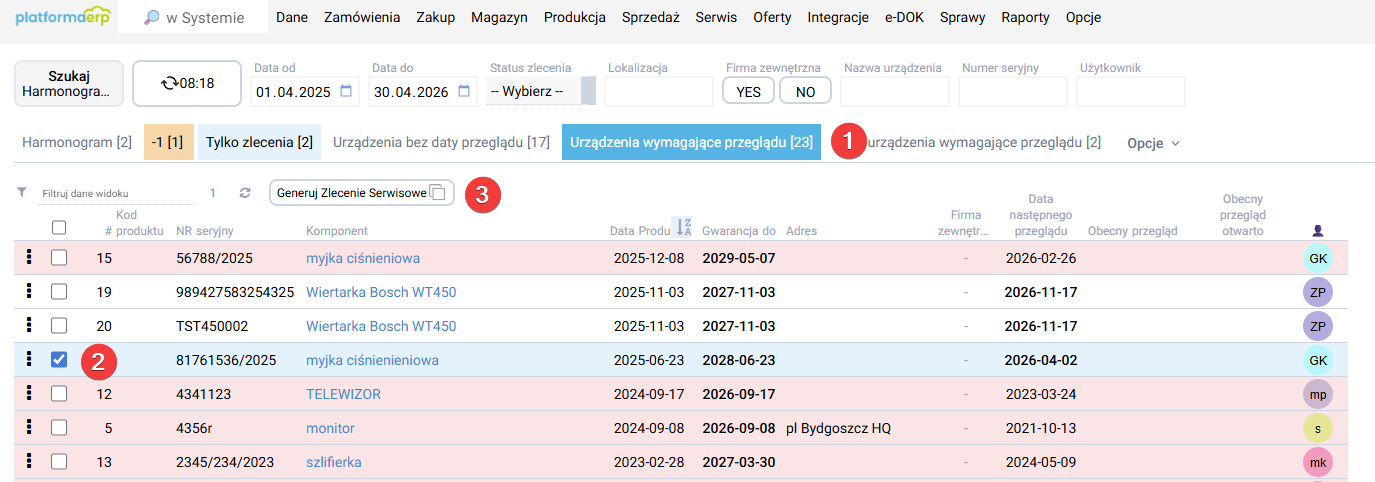Viewport: 1375px width, 482px height.
Task: Open the Opcje top menu
Action: [x=1084, y=17]
